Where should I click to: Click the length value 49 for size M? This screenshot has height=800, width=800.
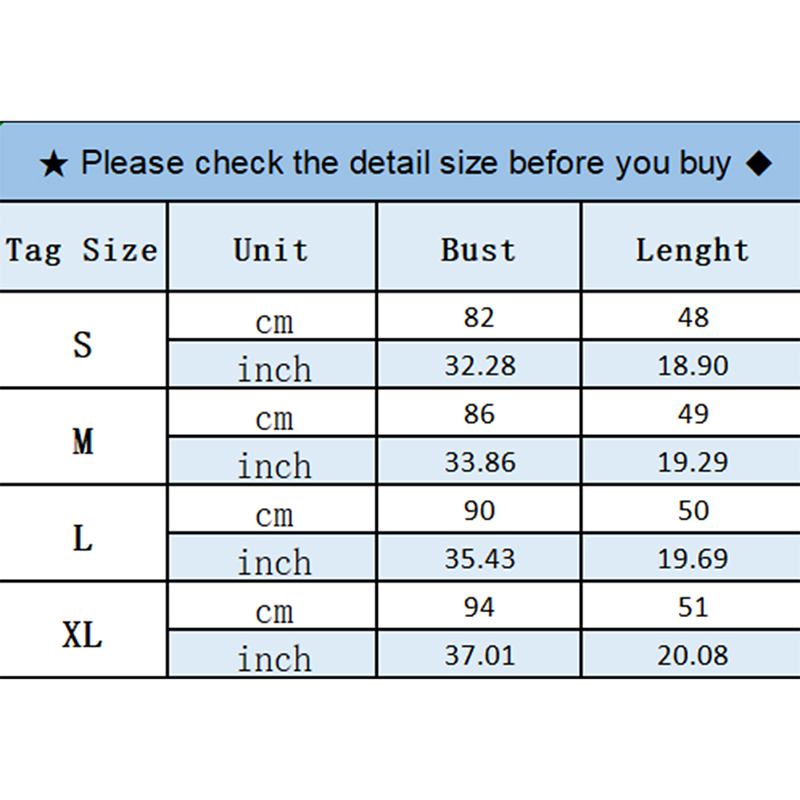point(692,414)
